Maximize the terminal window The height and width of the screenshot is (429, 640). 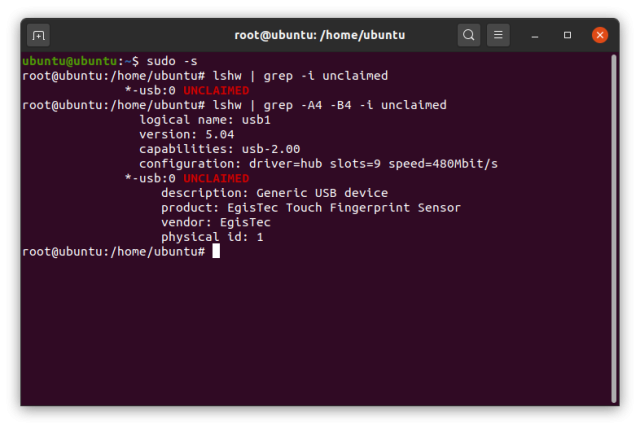click(x=568, y=35)
